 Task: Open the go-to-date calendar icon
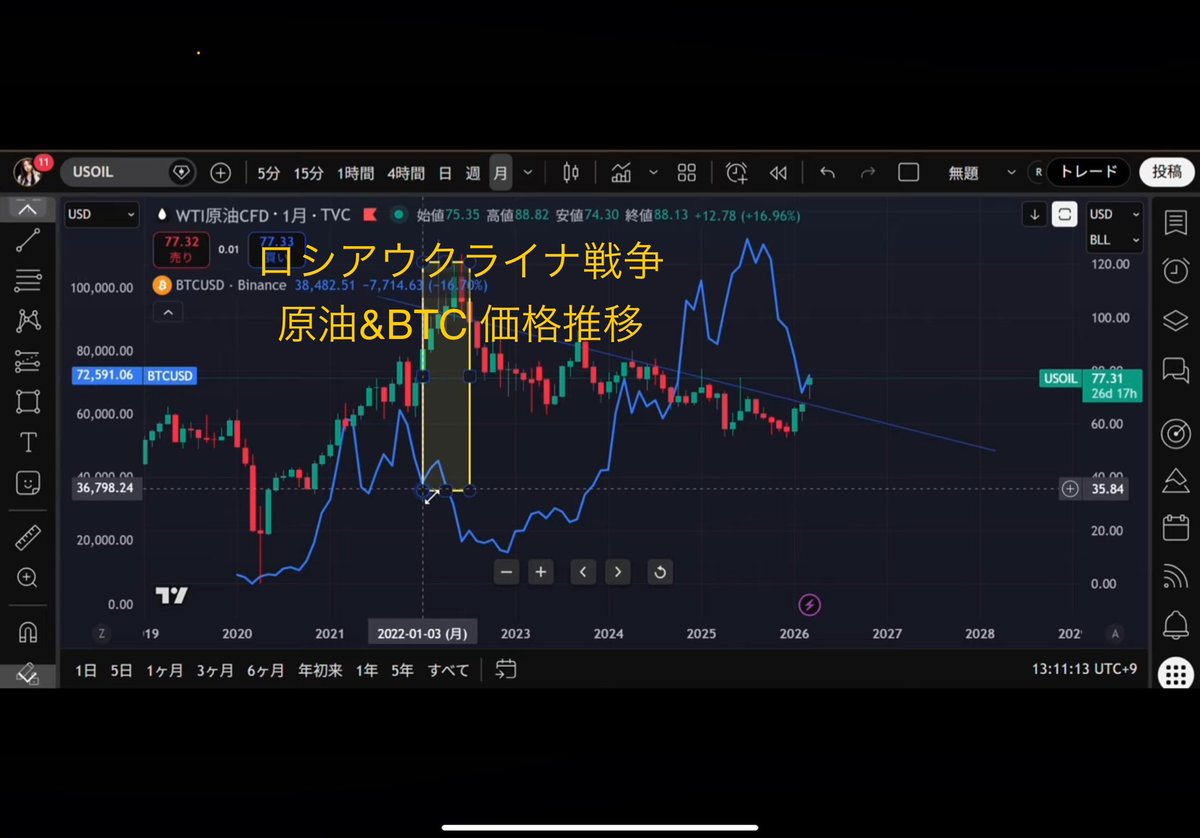(505, 669)
